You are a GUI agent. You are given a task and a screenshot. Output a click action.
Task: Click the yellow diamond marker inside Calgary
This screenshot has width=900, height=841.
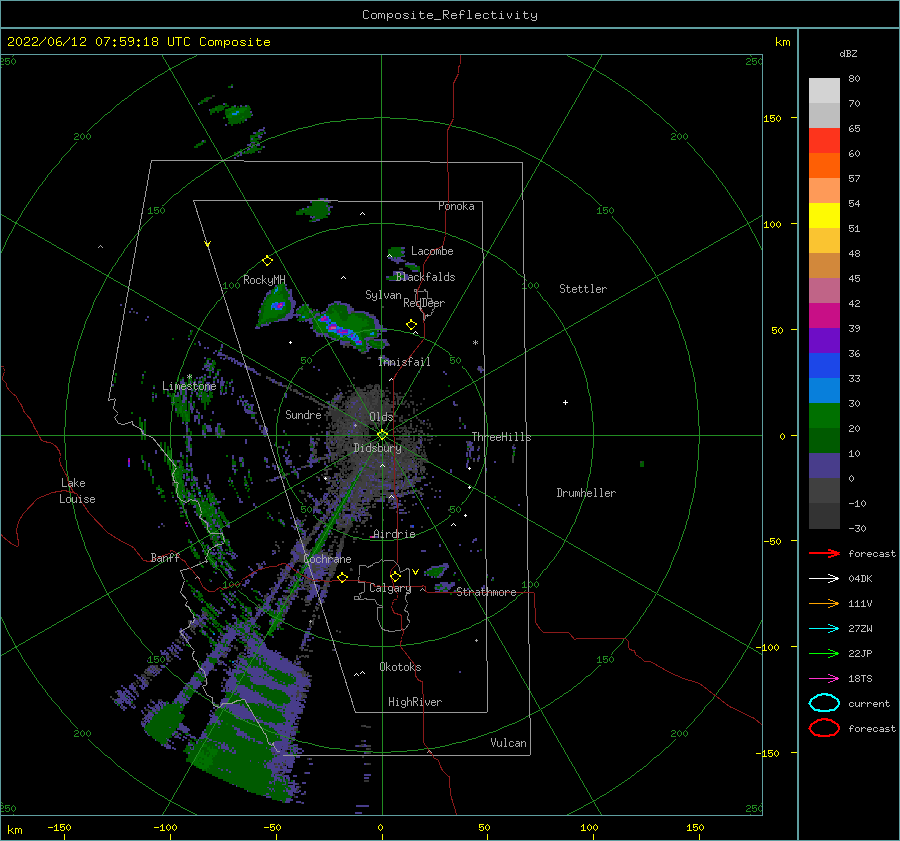395,576
